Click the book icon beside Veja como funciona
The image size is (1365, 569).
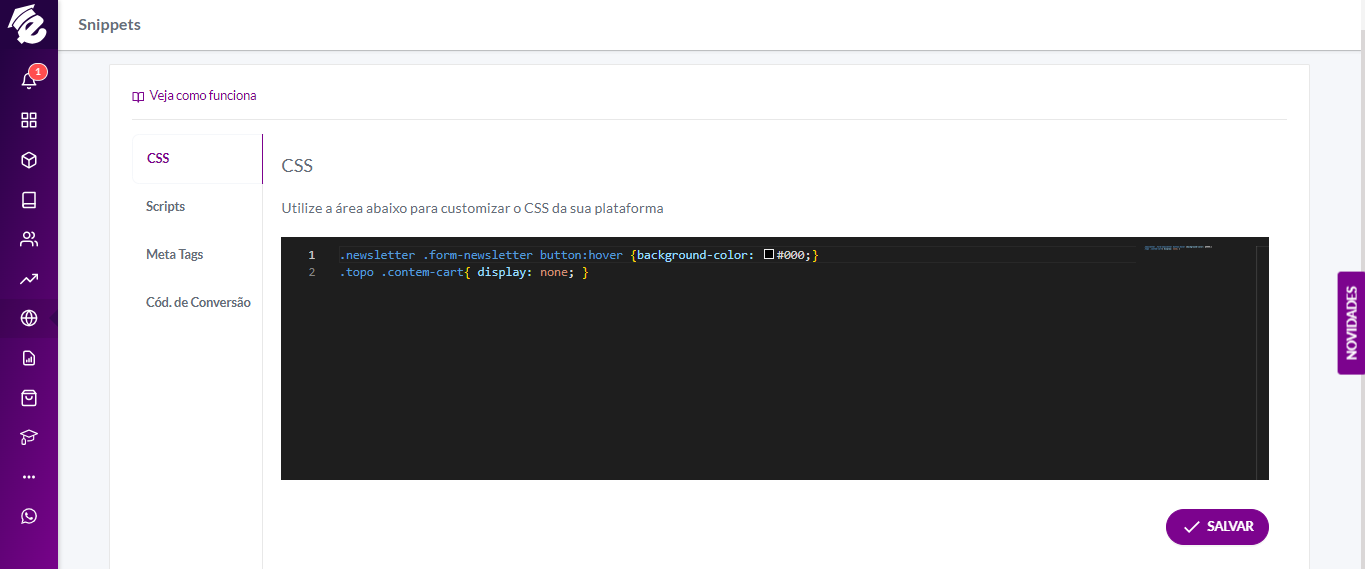tap(138, 97)
